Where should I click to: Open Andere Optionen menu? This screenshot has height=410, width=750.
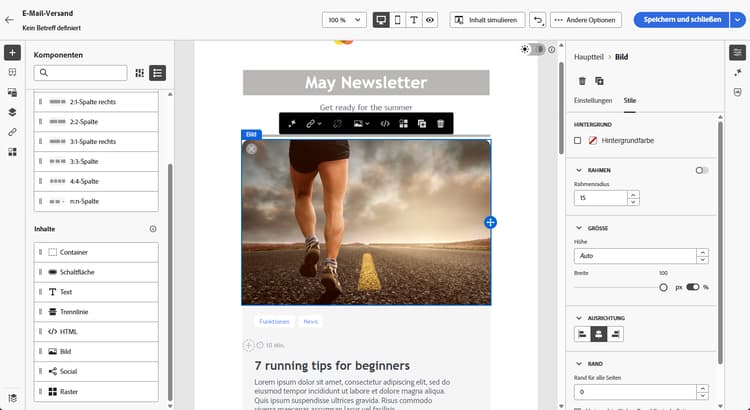[x=586, y=20]
